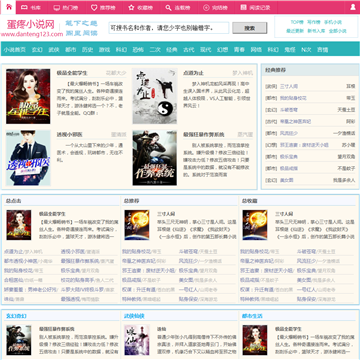Click the 蛋疼小说网 site logo
This screenshot has width=360, height=360.
click(31, 24)
